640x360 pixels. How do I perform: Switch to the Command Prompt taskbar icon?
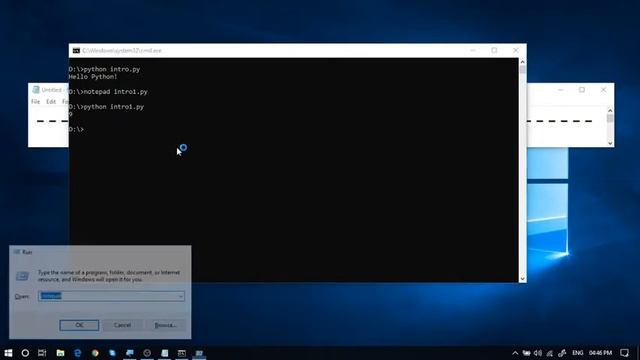(x=182, y=353)
